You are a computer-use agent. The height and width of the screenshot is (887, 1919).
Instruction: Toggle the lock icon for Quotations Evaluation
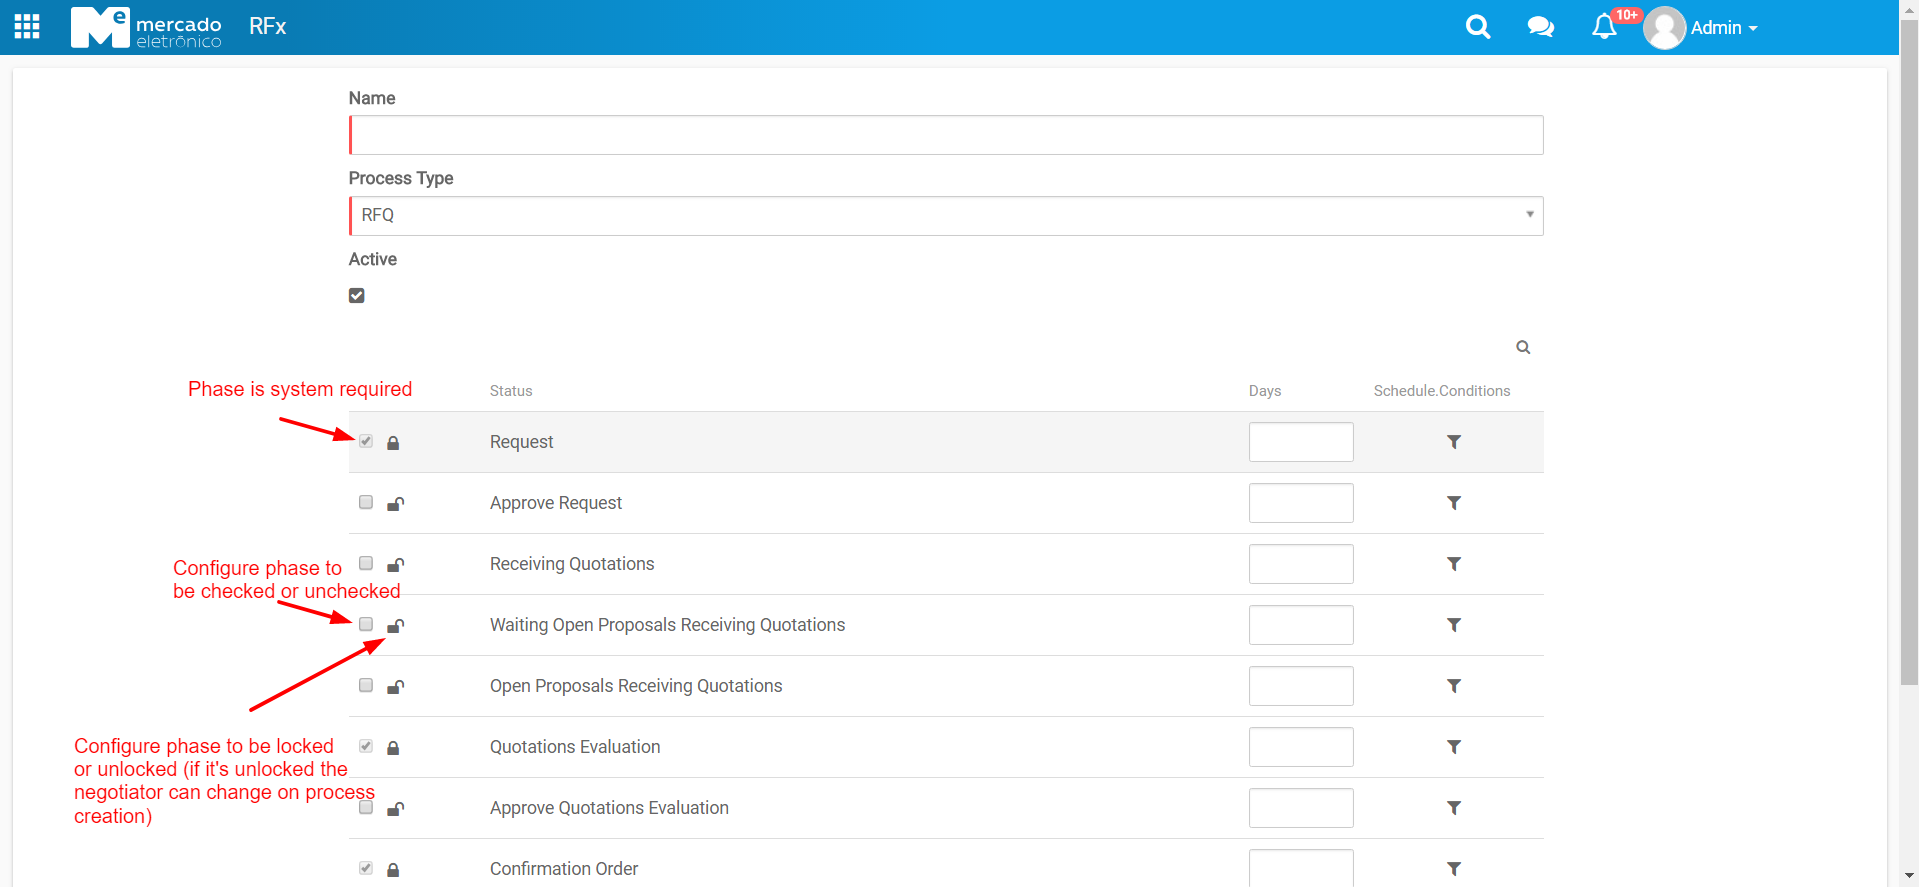point(393,748)
